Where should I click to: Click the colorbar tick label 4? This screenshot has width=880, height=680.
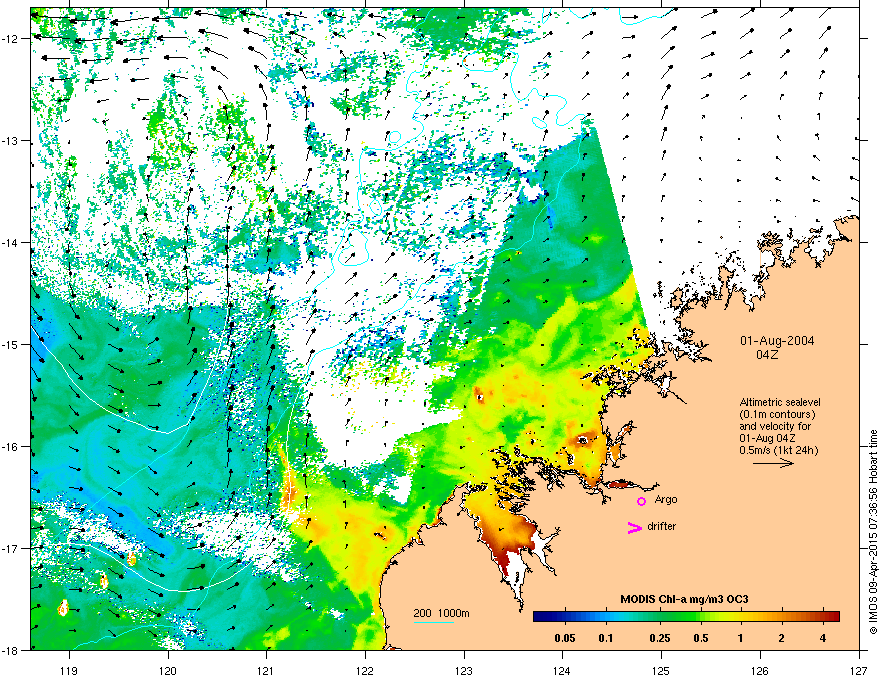coord(823,638)
